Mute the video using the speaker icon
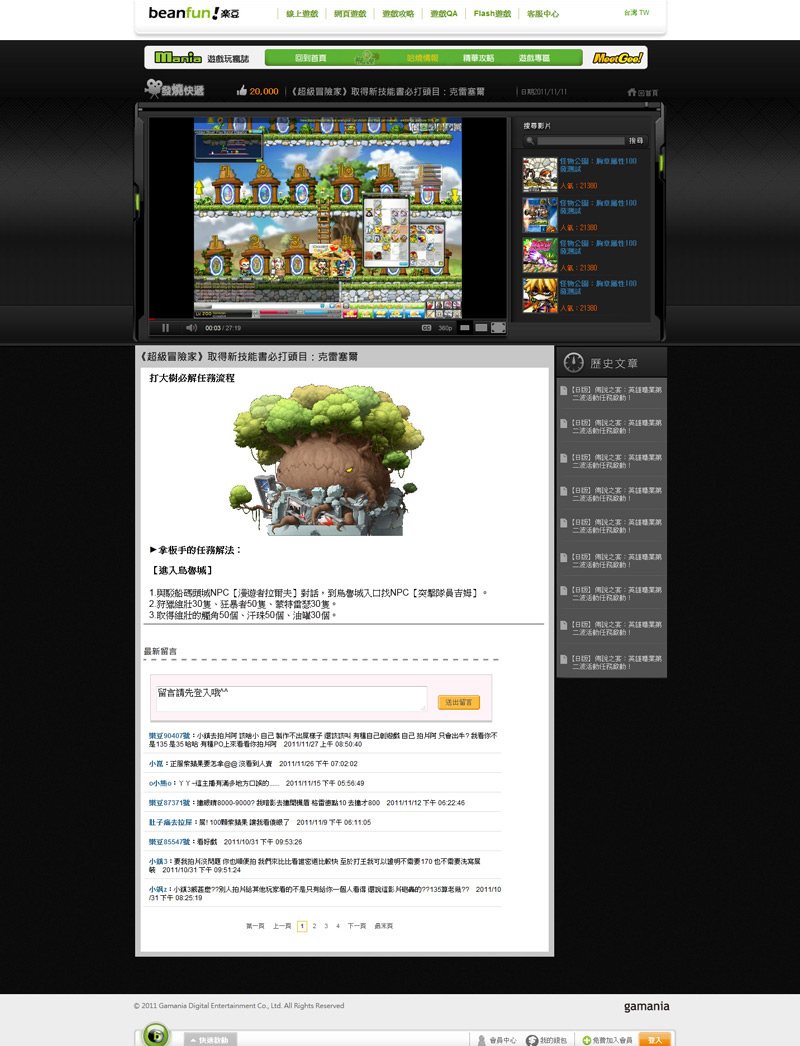 point(191,328)
